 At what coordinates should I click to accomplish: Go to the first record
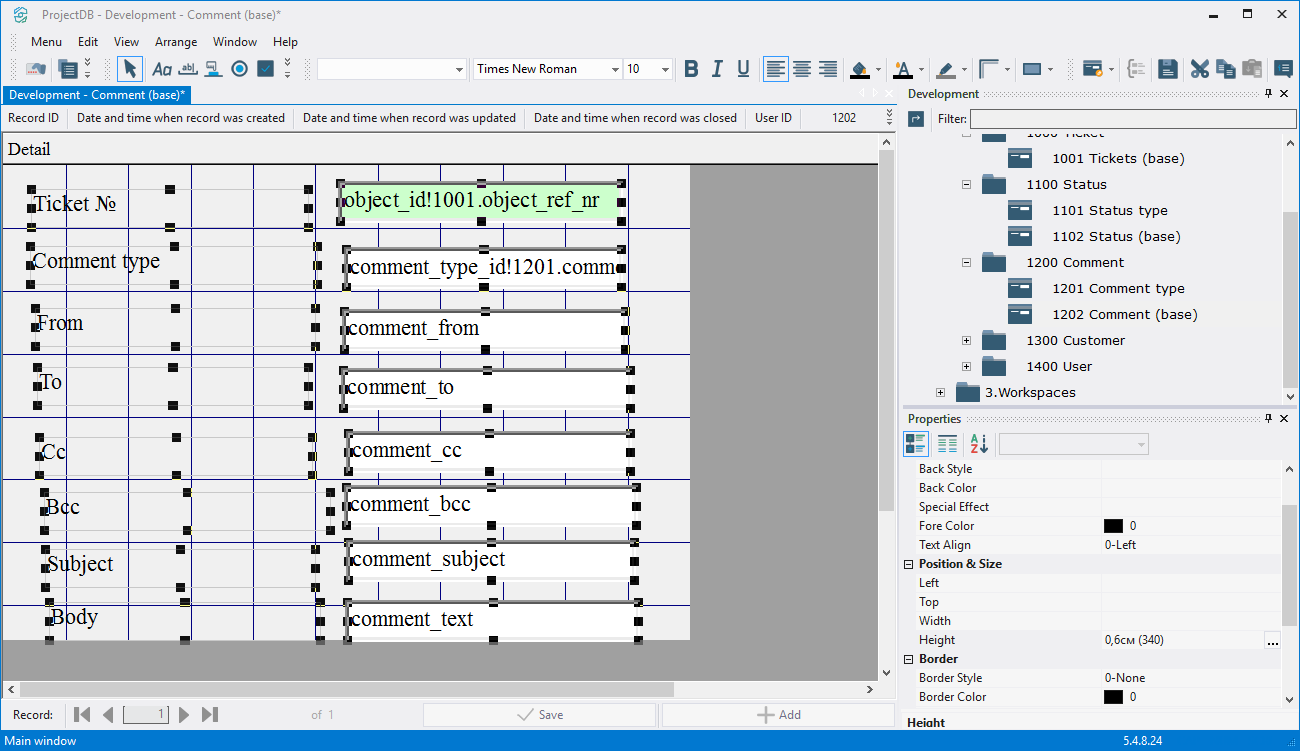pos(83,715)
